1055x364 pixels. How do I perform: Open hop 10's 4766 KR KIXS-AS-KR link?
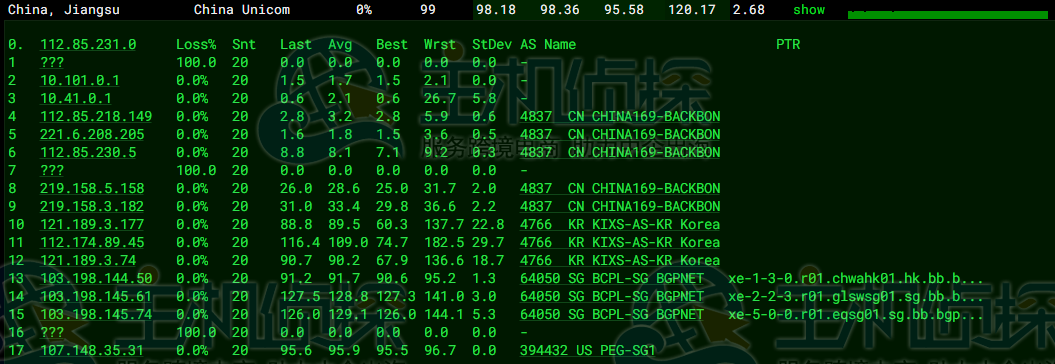click(x=620, y=224)
